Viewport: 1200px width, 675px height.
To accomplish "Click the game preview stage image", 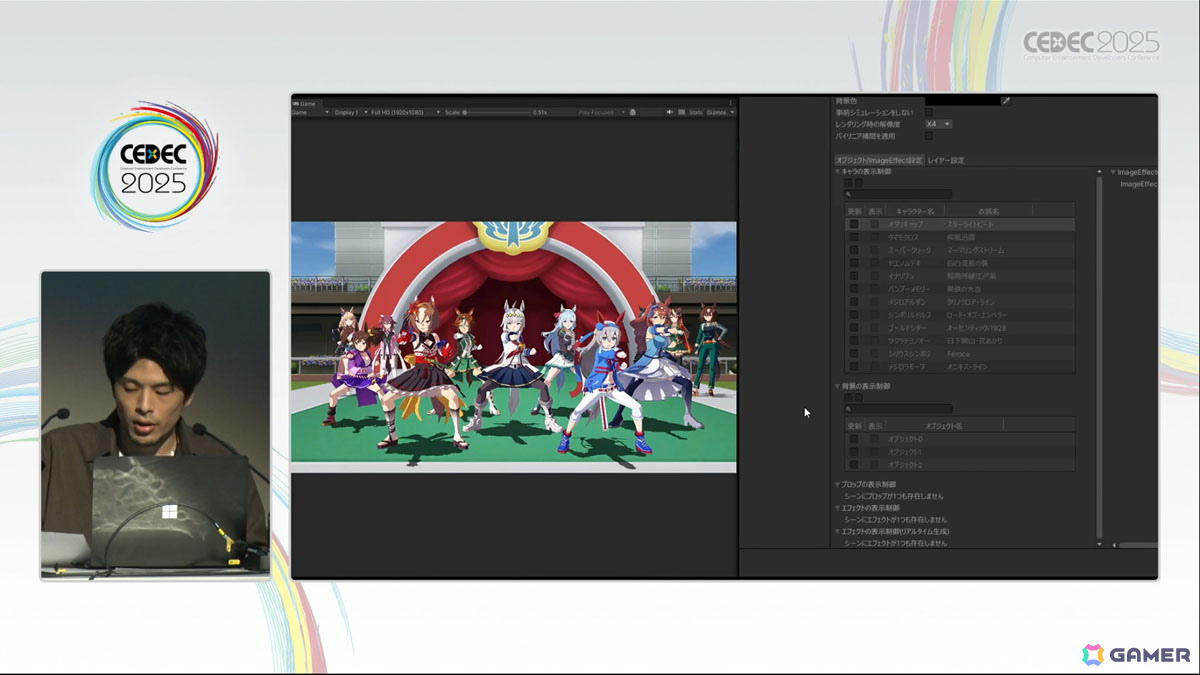I will tap(514, 347).
